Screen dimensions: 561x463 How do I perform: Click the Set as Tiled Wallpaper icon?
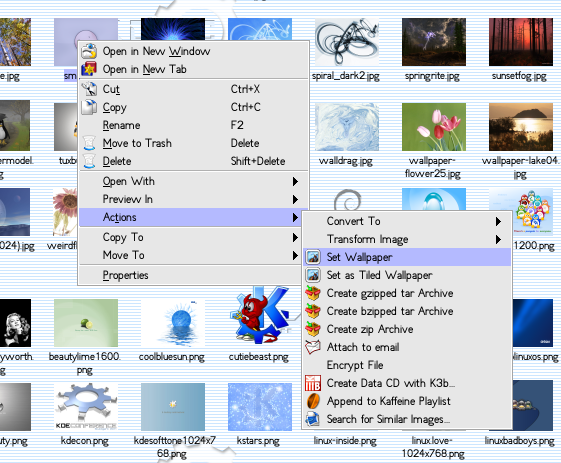(x=313, y=275)
